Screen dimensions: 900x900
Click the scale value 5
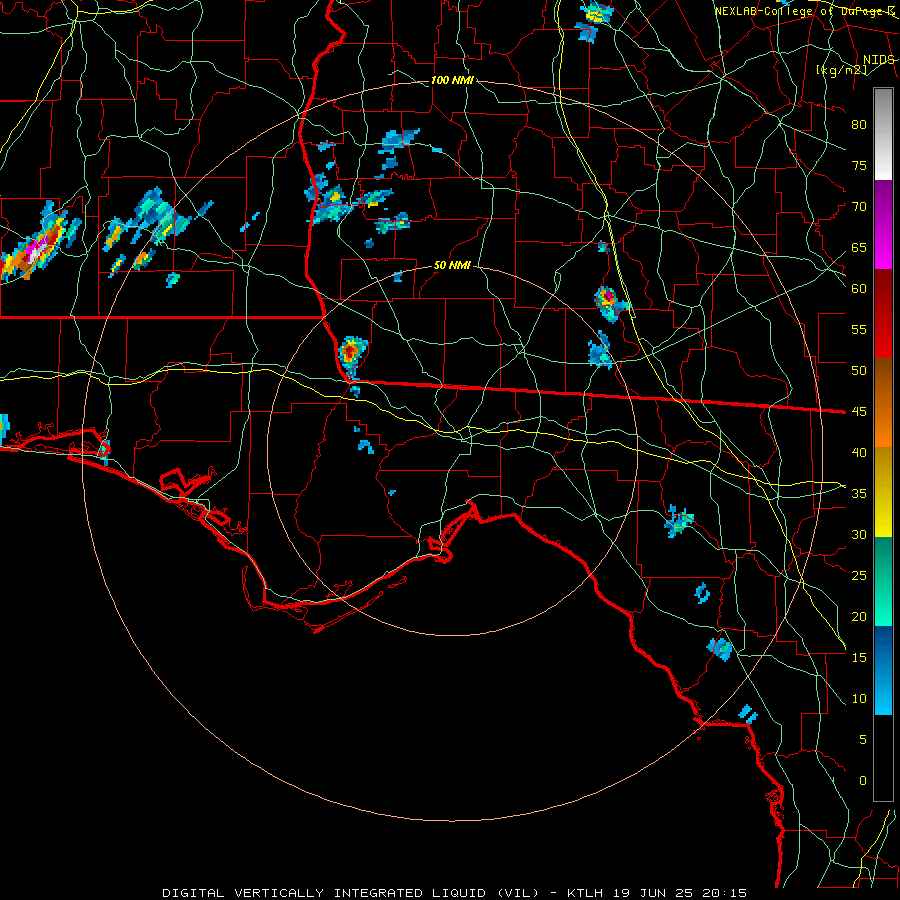click(x=863, y=740)
